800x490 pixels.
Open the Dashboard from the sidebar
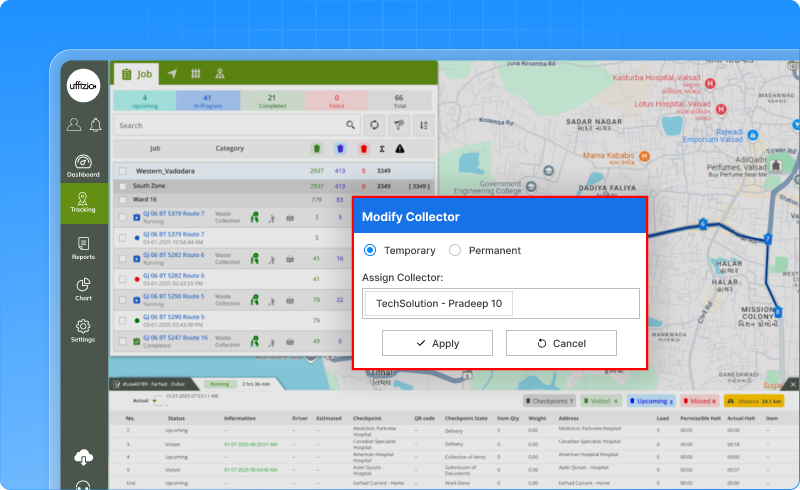(83, 165)
